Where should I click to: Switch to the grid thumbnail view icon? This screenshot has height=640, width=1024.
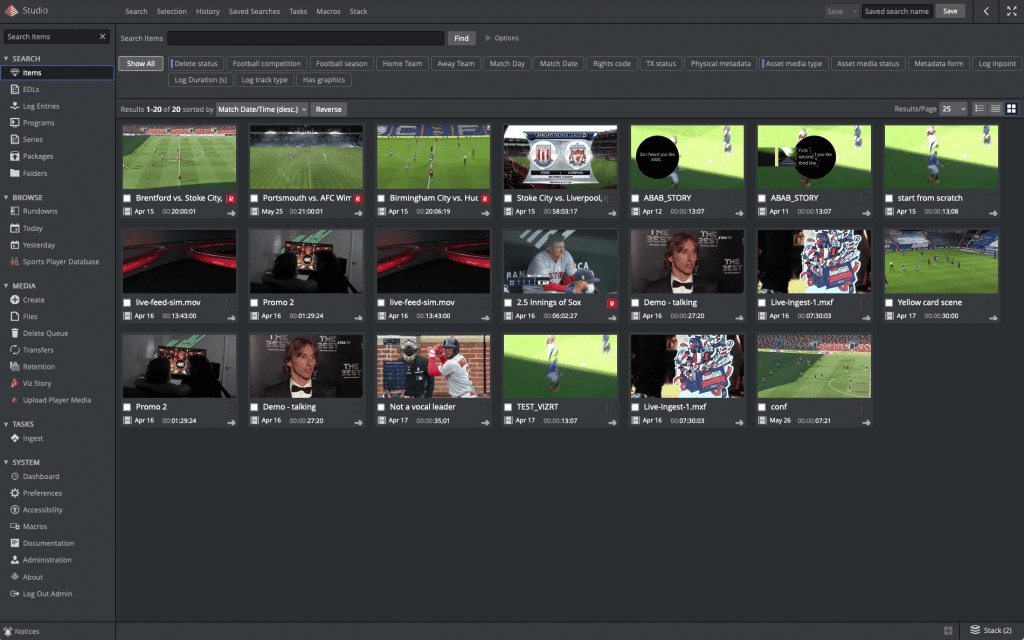click(x=1011, y=108)
